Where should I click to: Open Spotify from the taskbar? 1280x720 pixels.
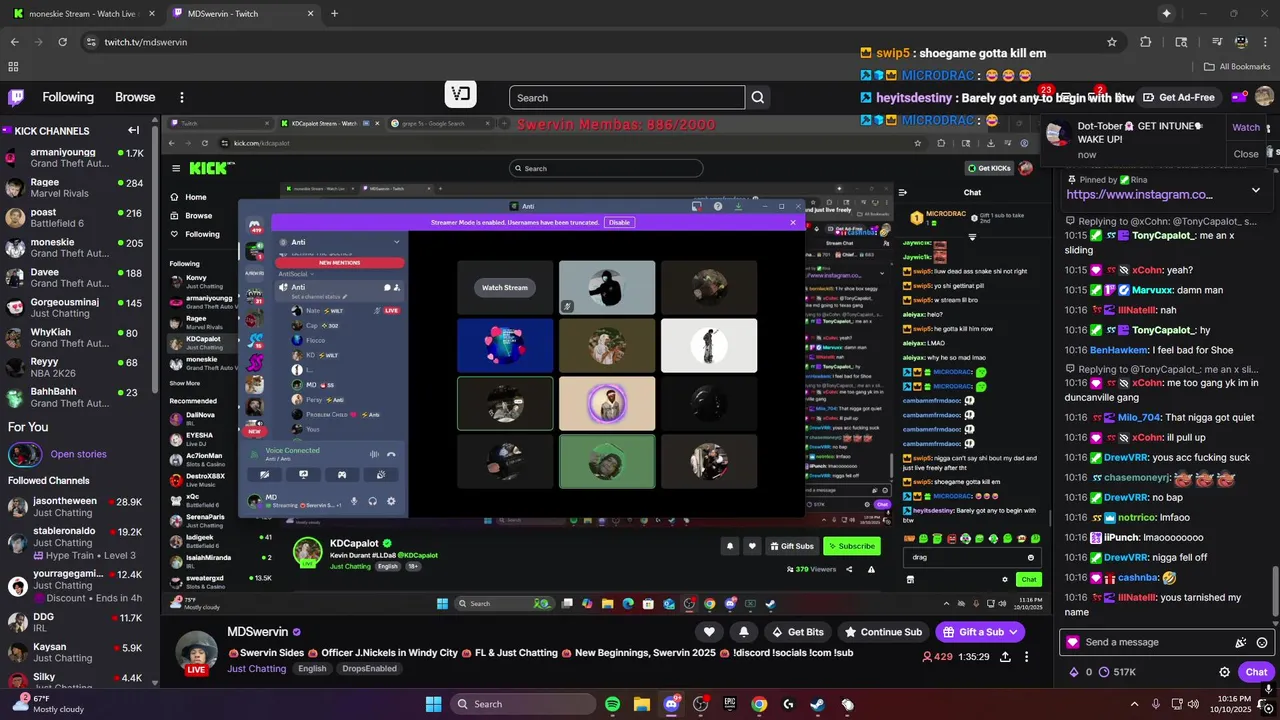pos(613,704)
